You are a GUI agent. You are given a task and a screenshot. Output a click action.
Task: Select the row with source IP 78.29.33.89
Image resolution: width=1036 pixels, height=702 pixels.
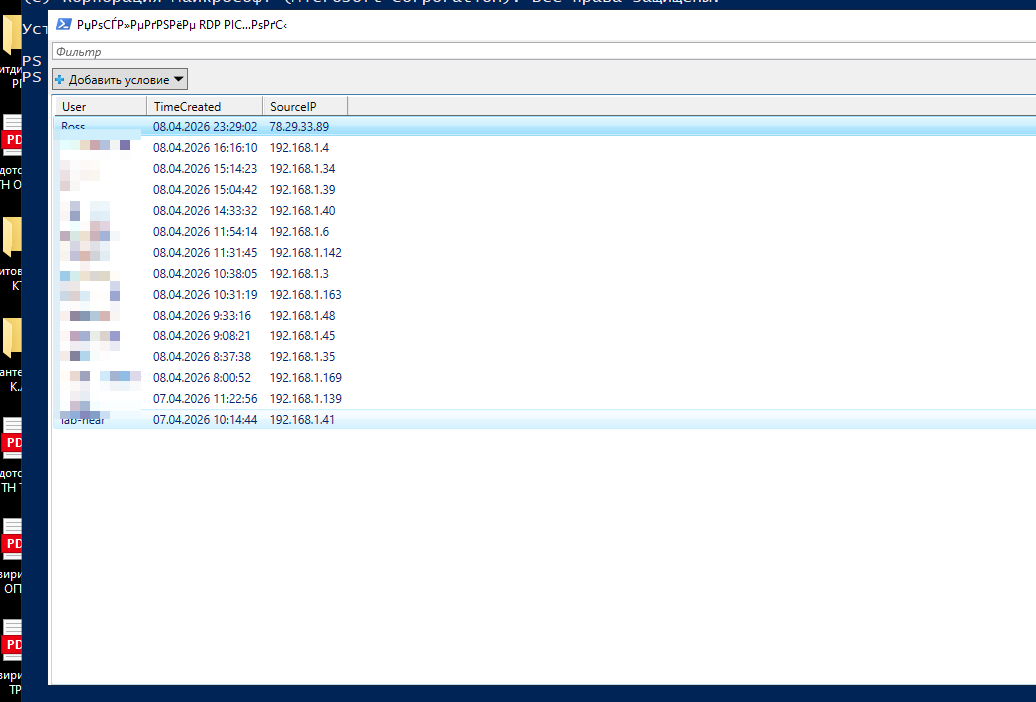click(299, 127)
